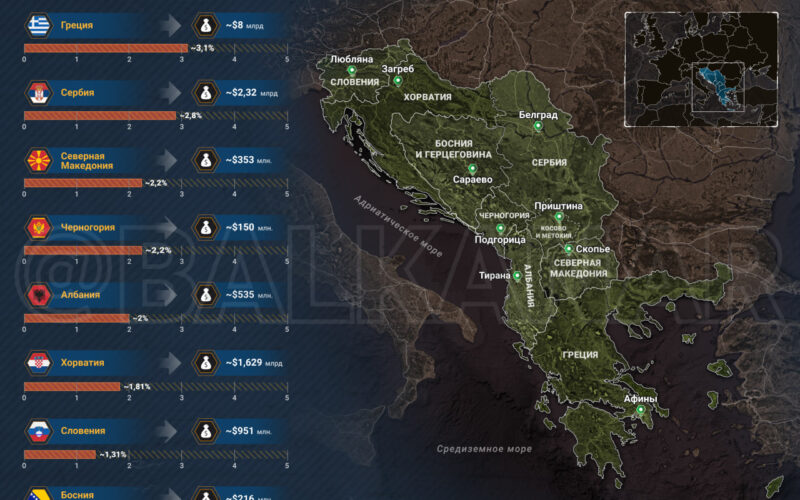Click the ~$1,629 млрд value
This screenshot has height=500, width=800.
(x=254, y=363)
